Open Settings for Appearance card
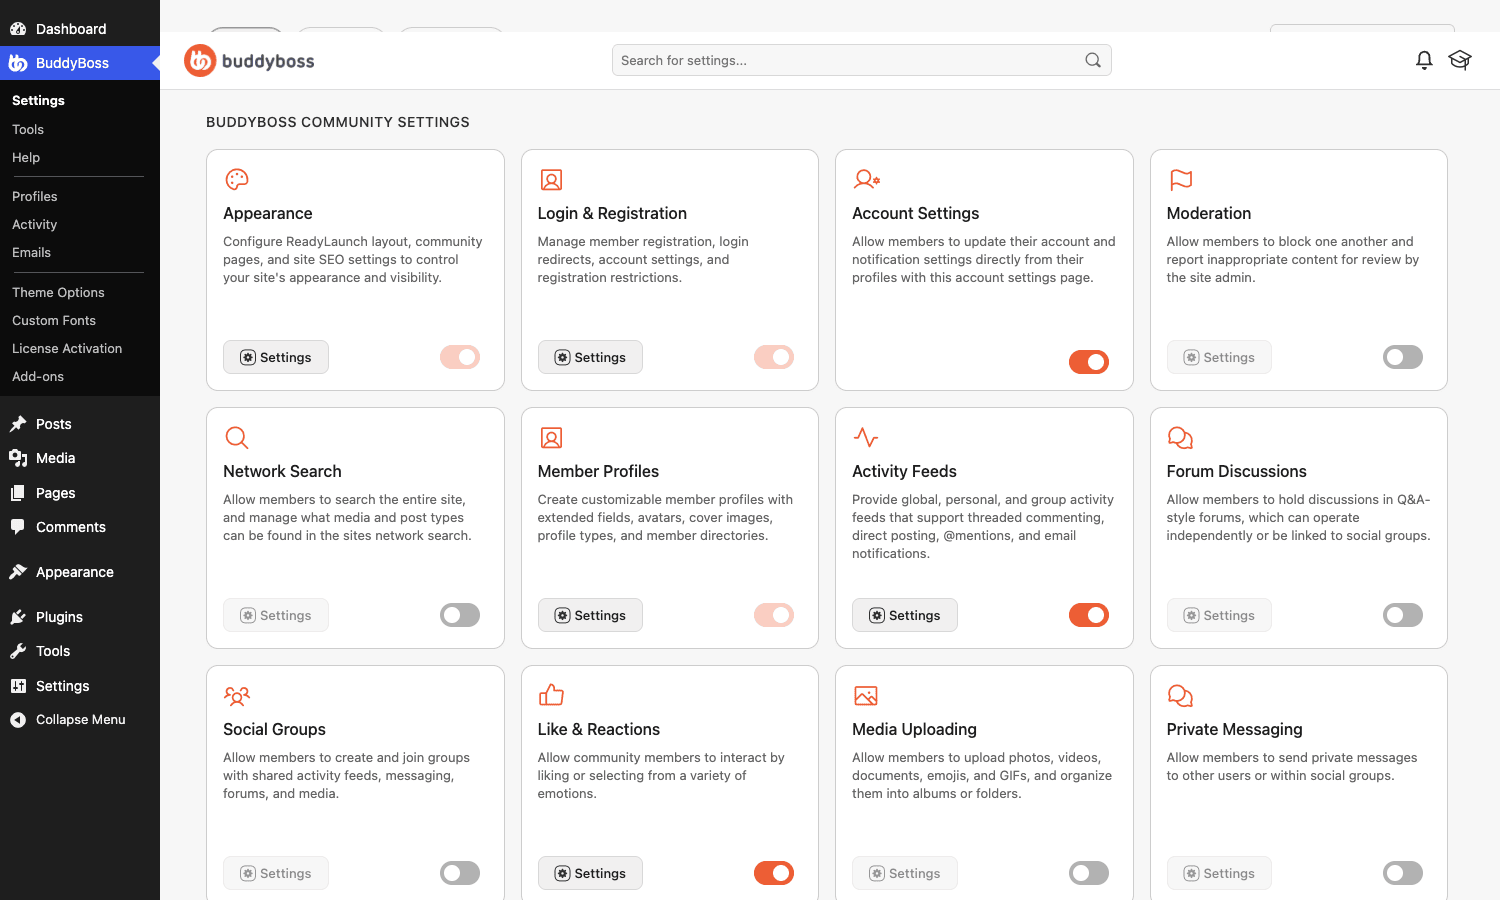Screen dimensions: 1500x900 (x=276, y=357)
